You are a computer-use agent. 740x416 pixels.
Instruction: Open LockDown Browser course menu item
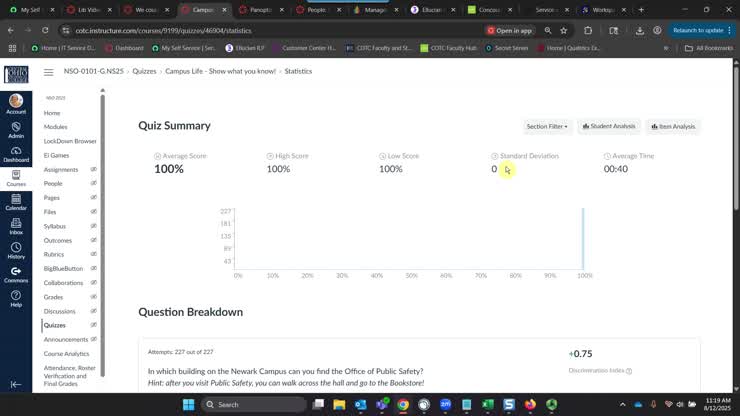(70, 141)
